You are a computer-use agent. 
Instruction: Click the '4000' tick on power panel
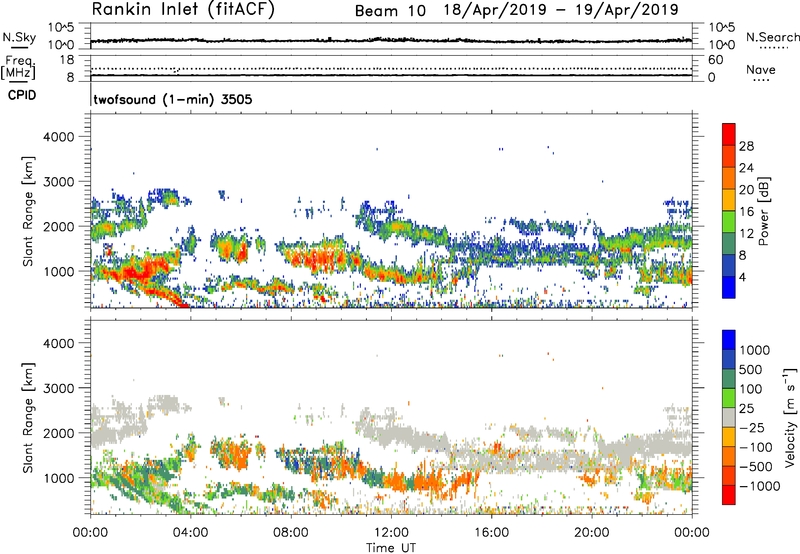(x=59, y=137)
